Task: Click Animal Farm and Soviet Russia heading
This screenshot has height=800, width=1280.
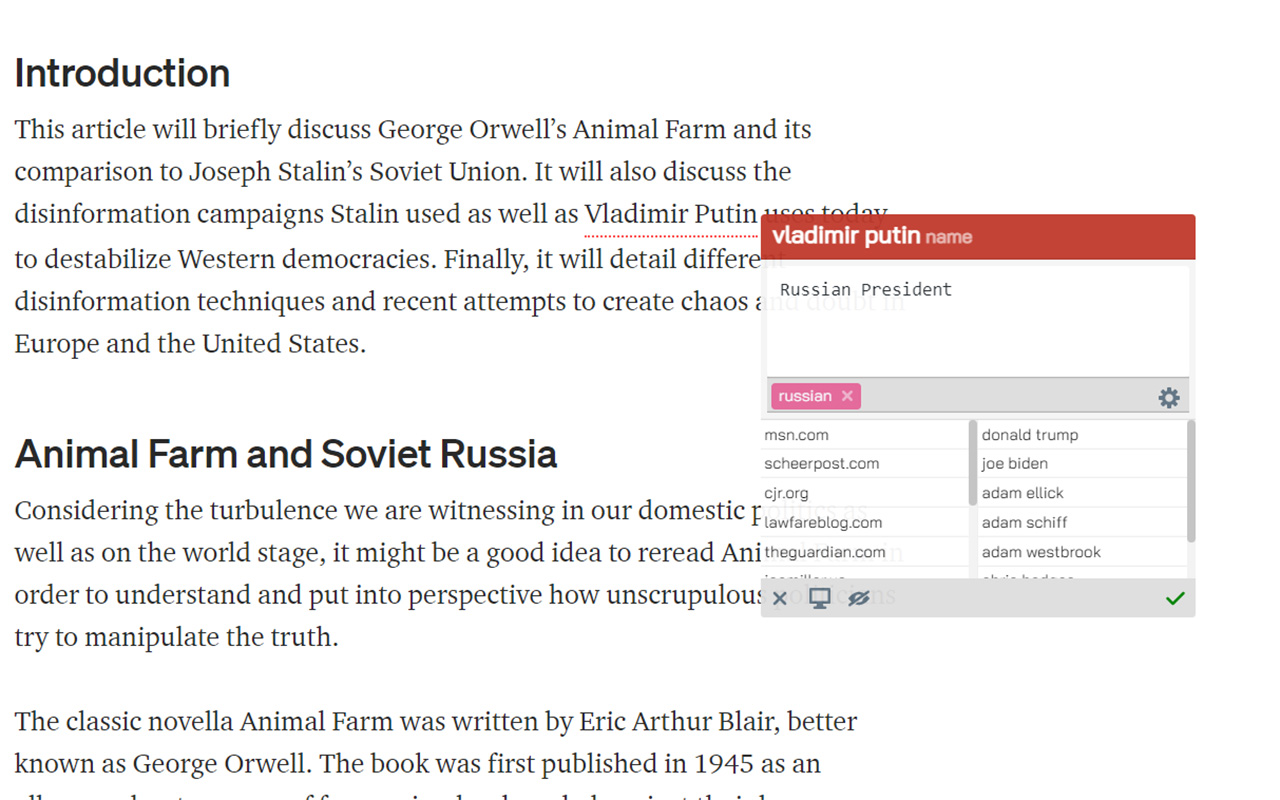Action: pyautogui.click(x=286, y=454)
